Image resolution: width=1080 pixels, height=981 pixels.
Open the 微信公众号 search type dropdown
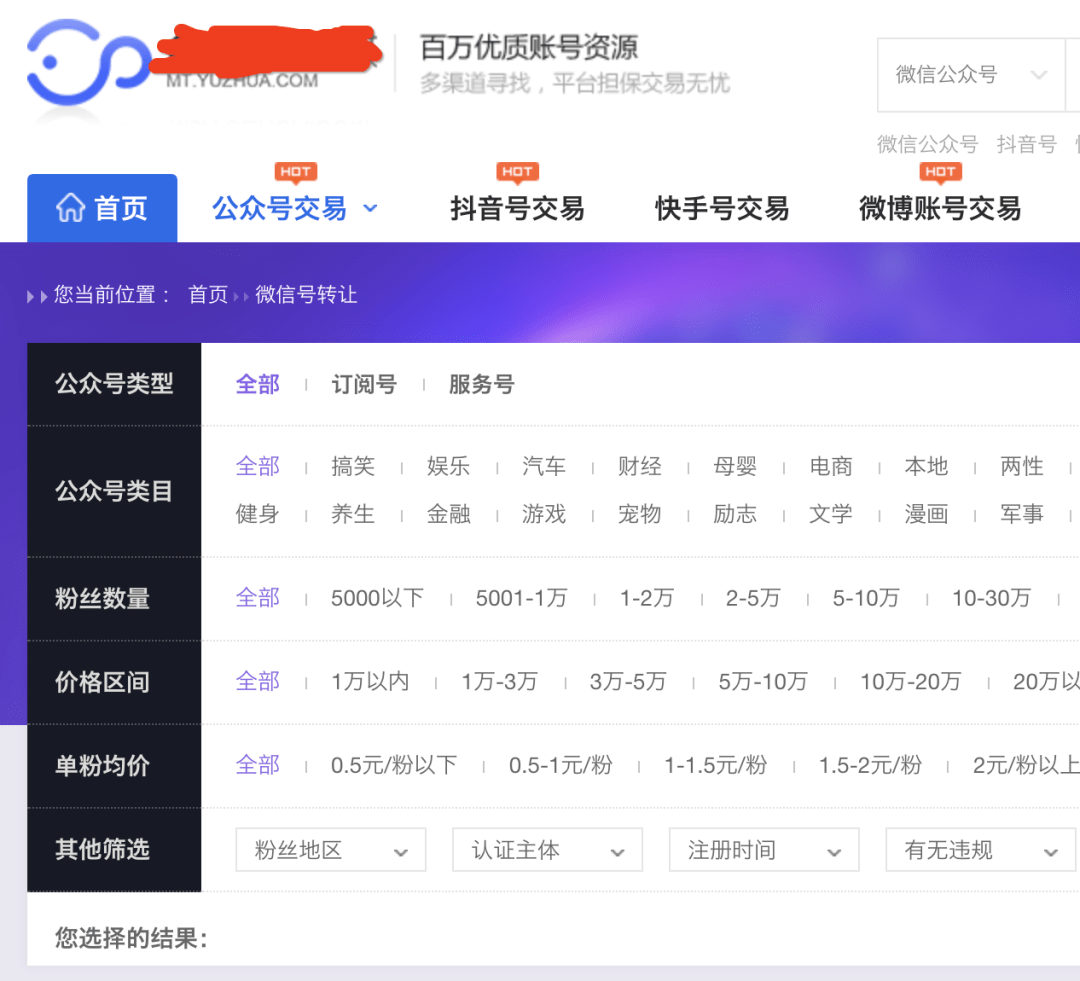tap(971, 74)
